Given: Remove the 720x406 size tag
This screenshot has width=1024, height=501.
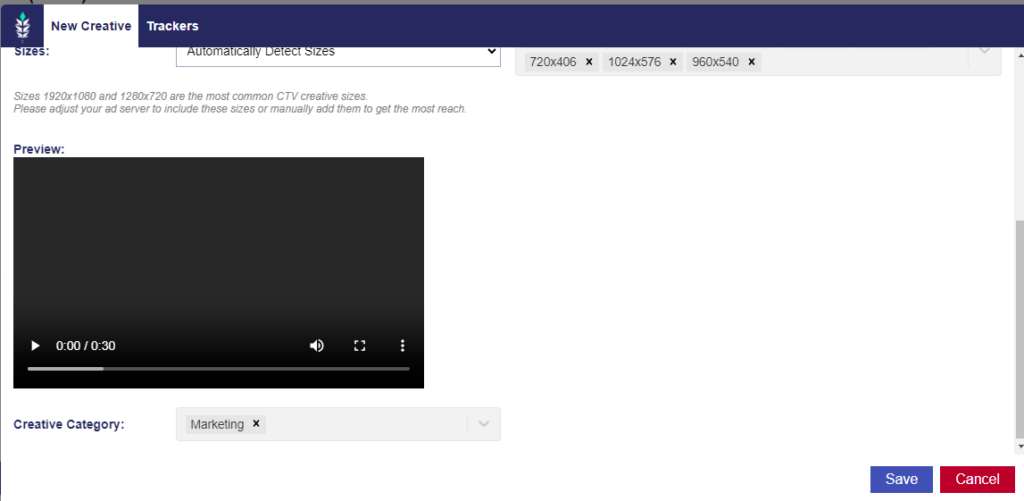Looking at the screenshot, I should (588, 62).
